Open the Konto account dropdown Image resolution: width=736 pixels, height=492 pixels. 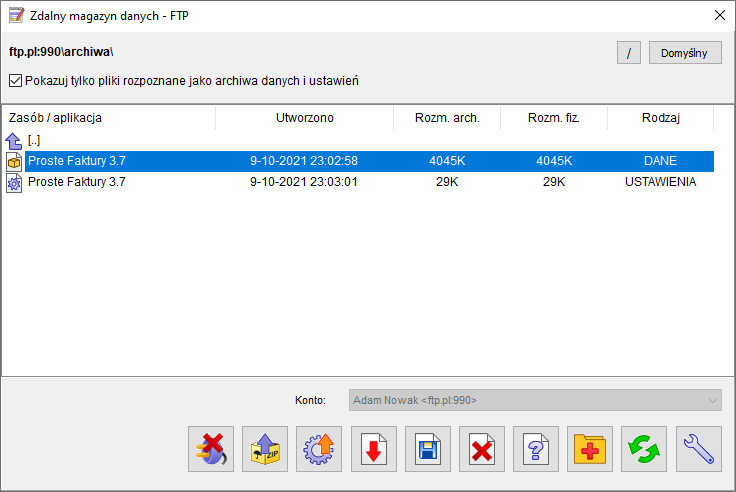point(535,400)
